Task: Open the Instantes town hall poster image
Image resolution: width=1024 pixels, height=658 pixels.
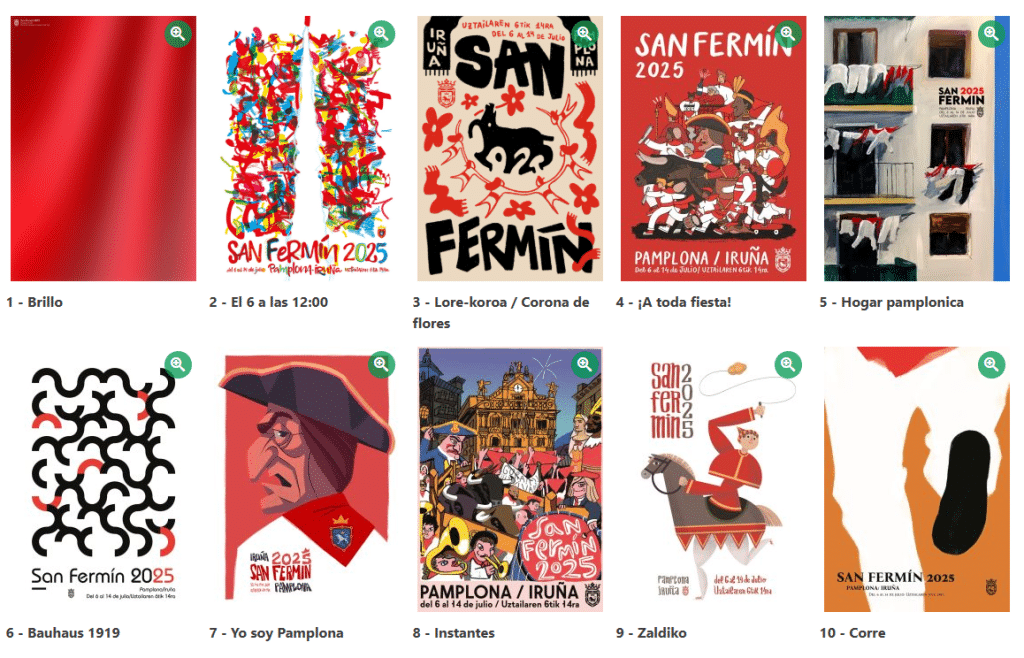Action: pyautogui.click(x=508, y=480)
